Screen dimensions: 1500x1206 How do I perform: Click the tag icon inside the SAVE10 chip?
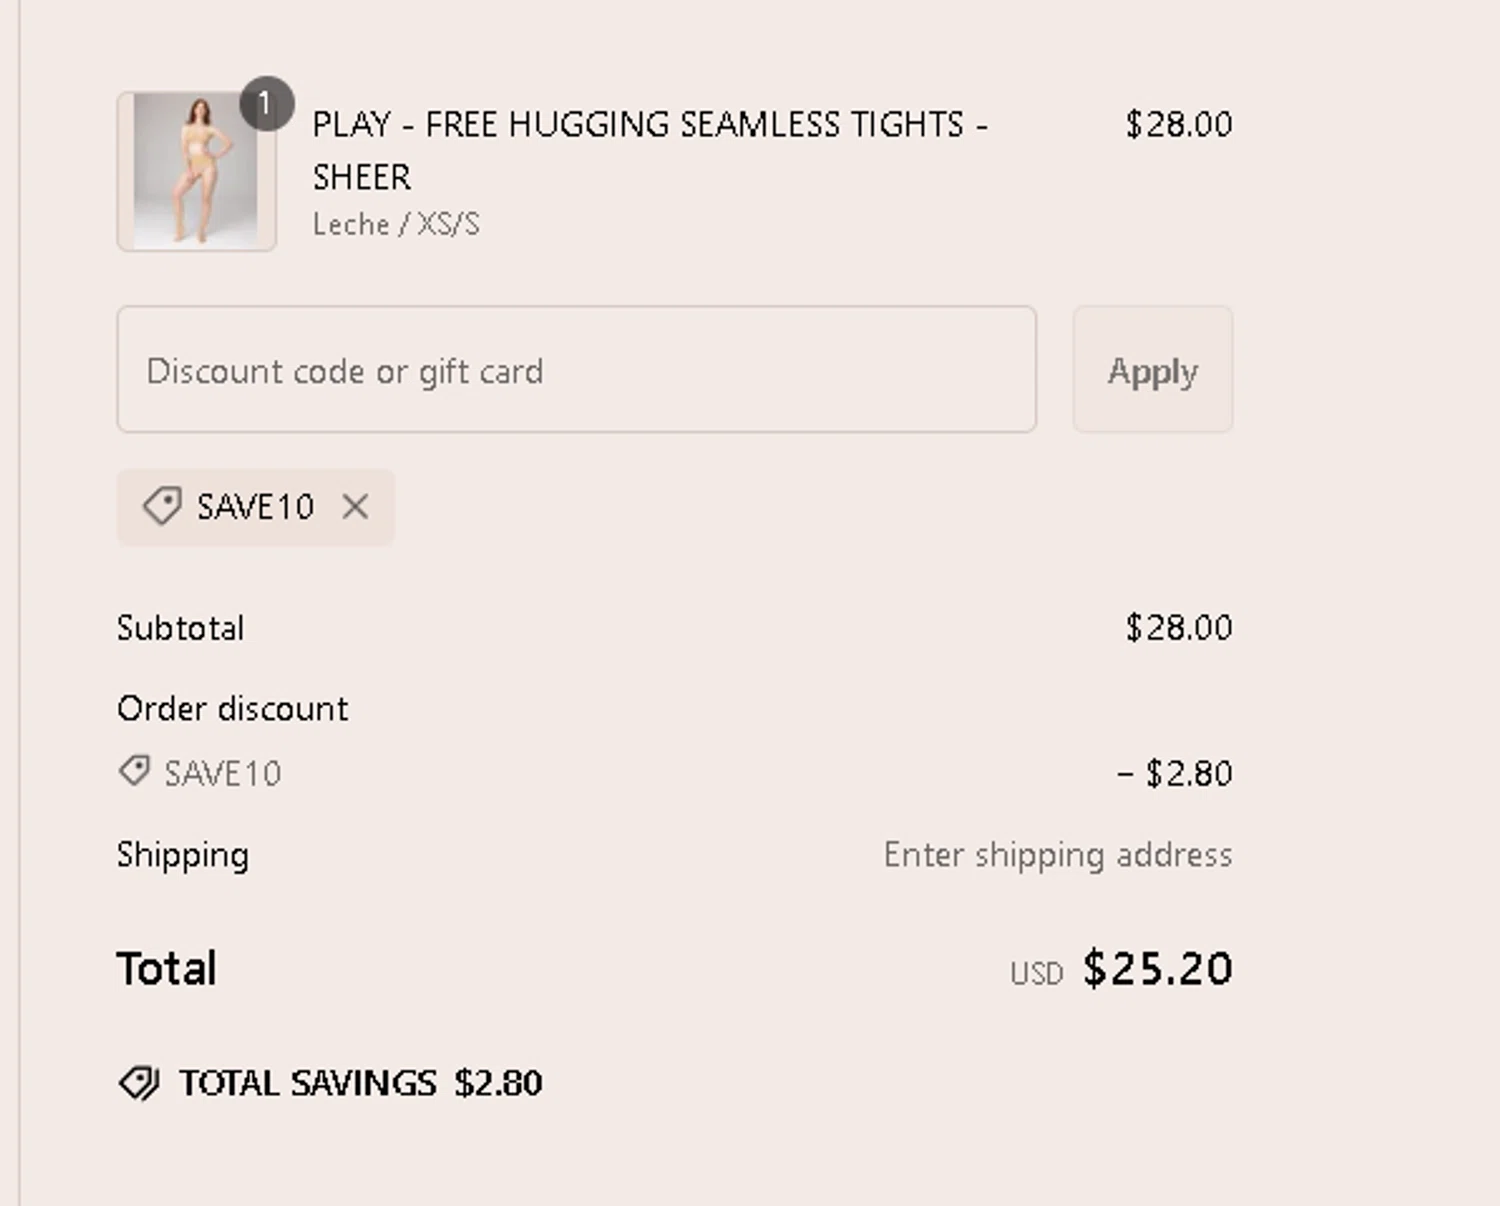(x=162, y=506)
